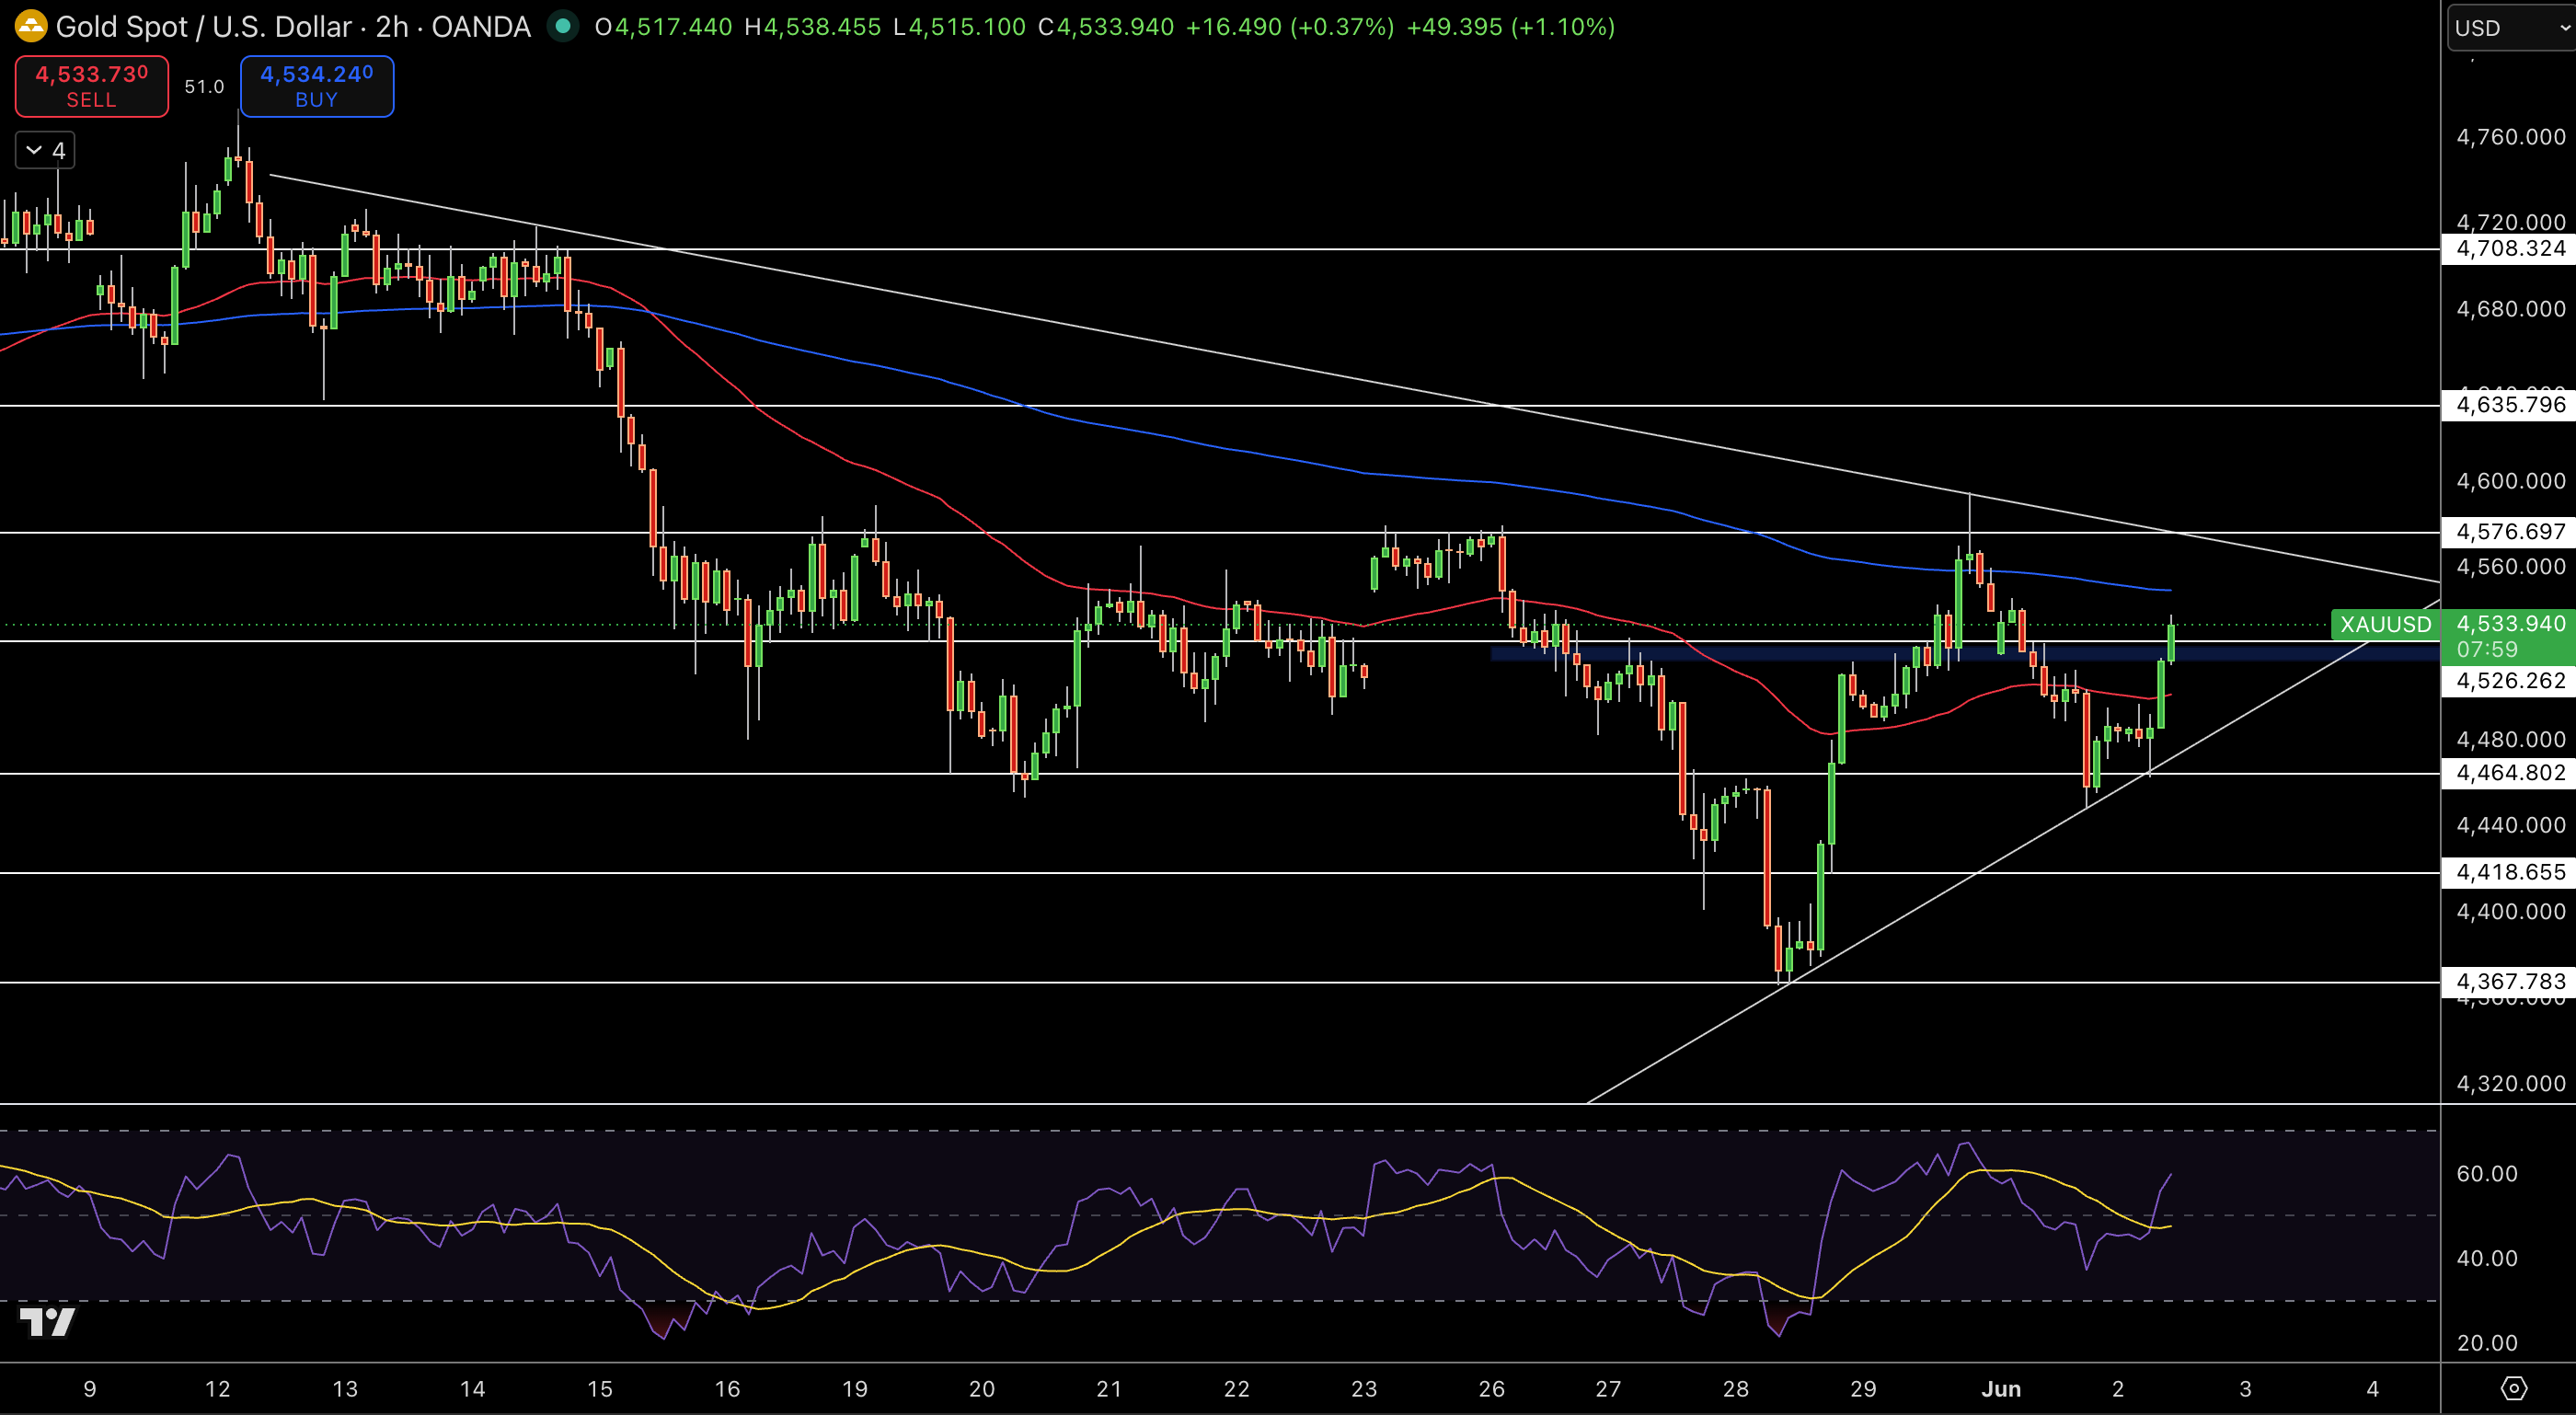
Task: Click the 4,760.000 price scale label
Action: (2510, 137)
